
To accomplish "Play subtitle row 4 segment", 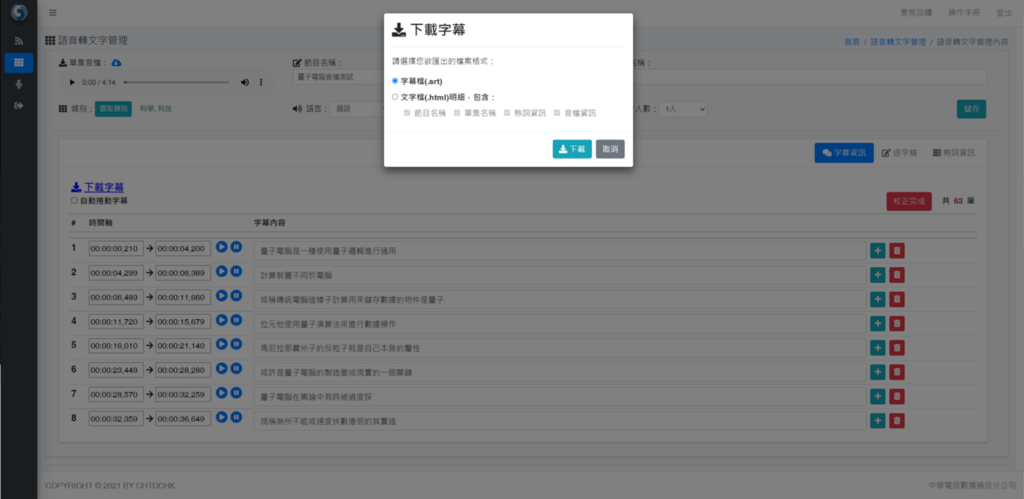I will point(221,319).
